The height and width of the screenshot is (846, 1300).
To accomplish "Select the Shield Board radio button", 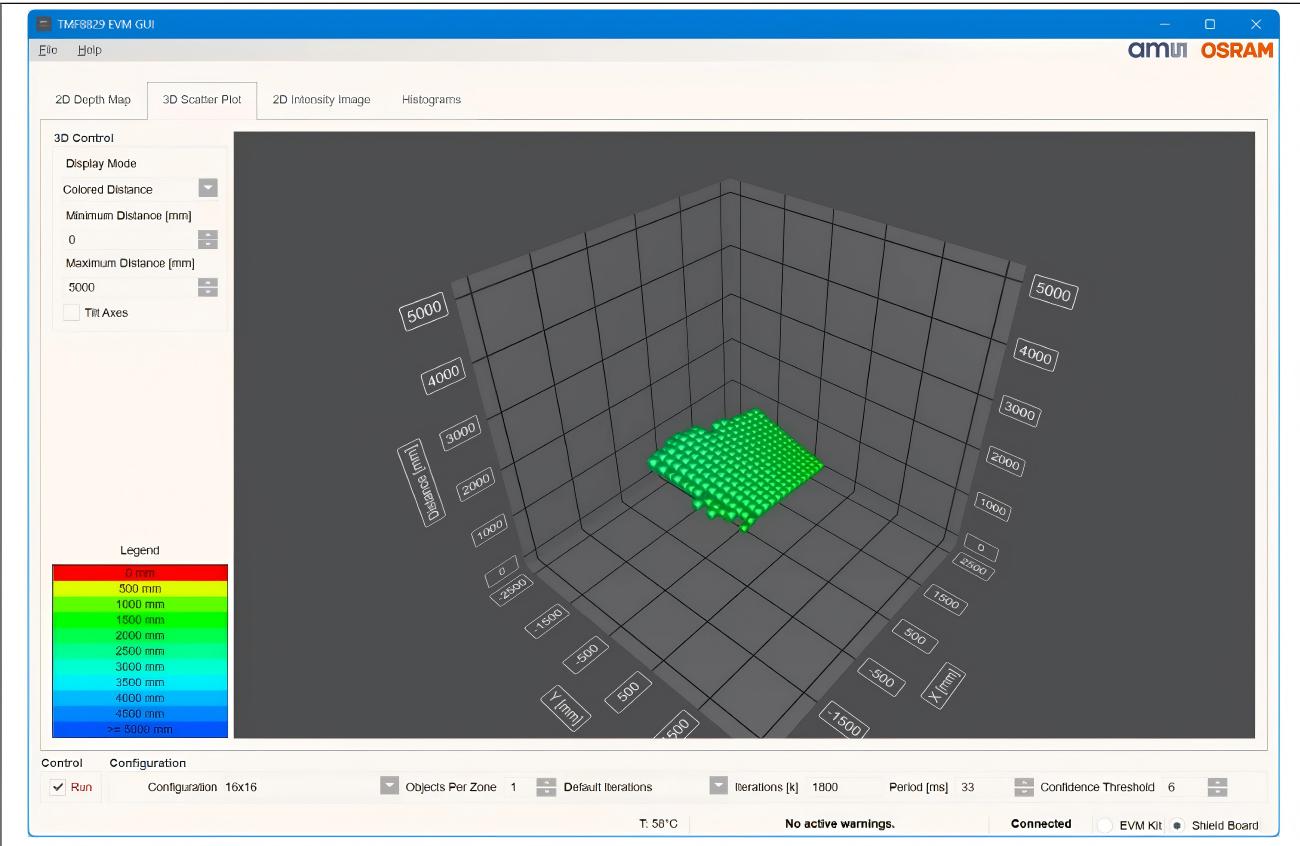I will (1177, 825).
